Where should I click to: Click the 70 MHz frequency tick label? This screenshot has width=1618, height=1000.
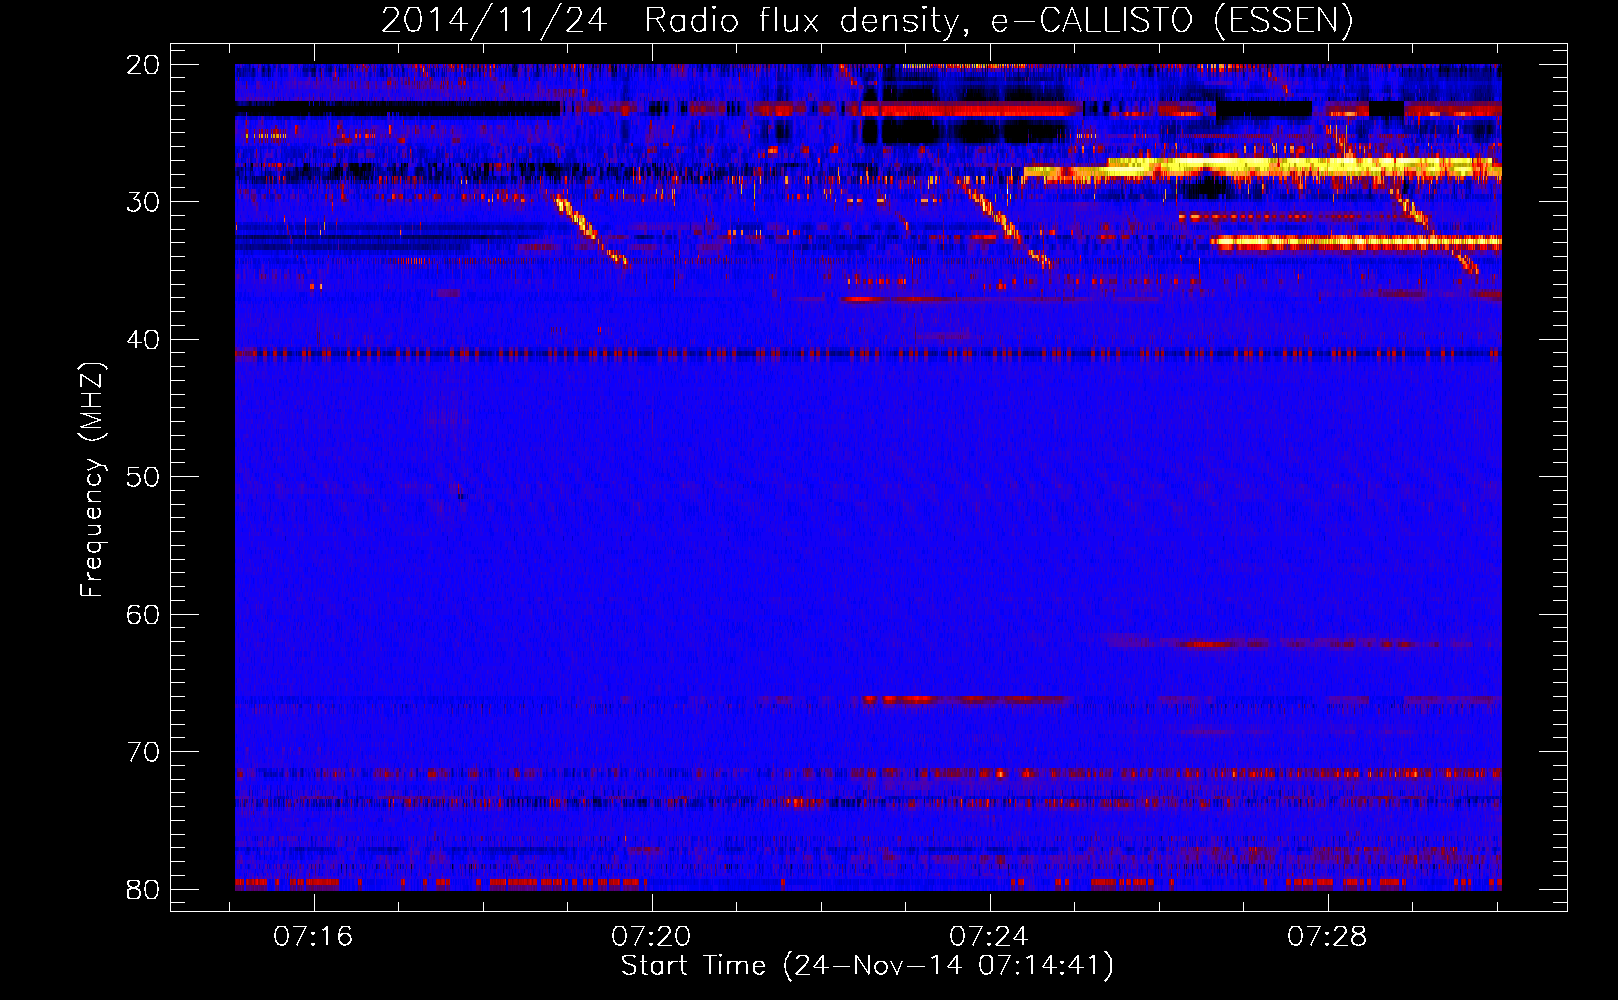(143, 752)
